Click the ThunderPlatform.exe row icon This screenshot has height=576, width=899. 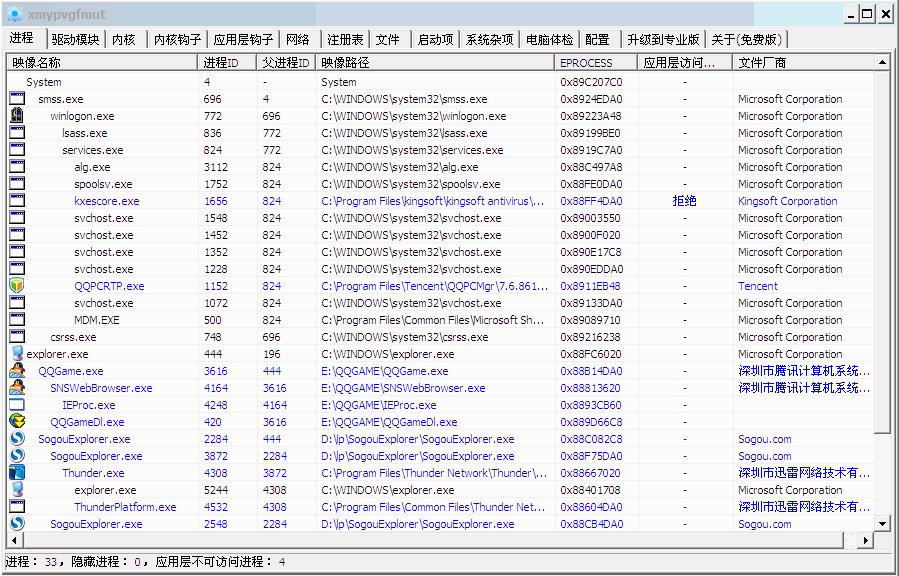17,506
